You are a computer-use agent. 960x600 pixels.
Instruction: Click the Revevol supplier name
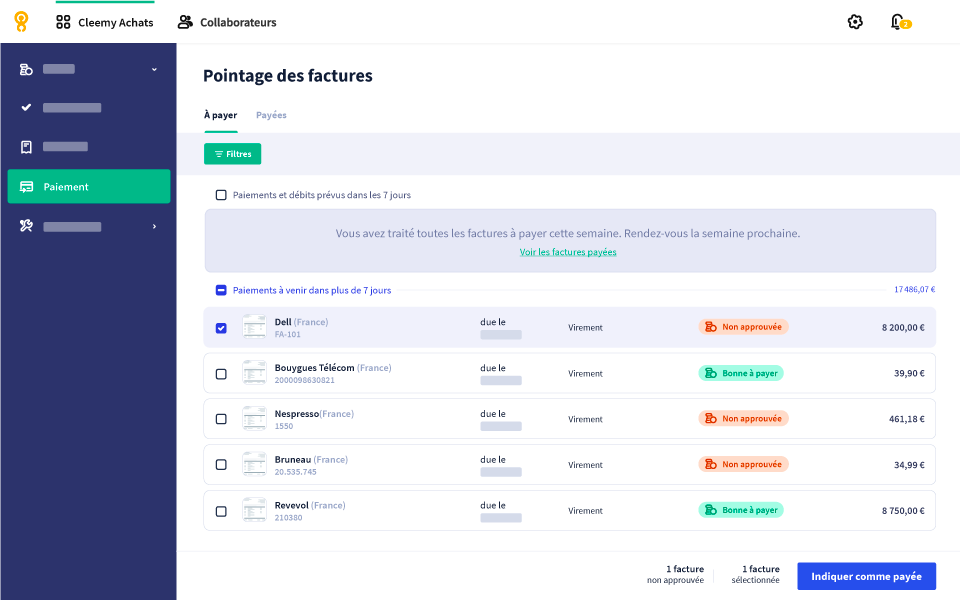pyautogui.click(x=291, y=505)
